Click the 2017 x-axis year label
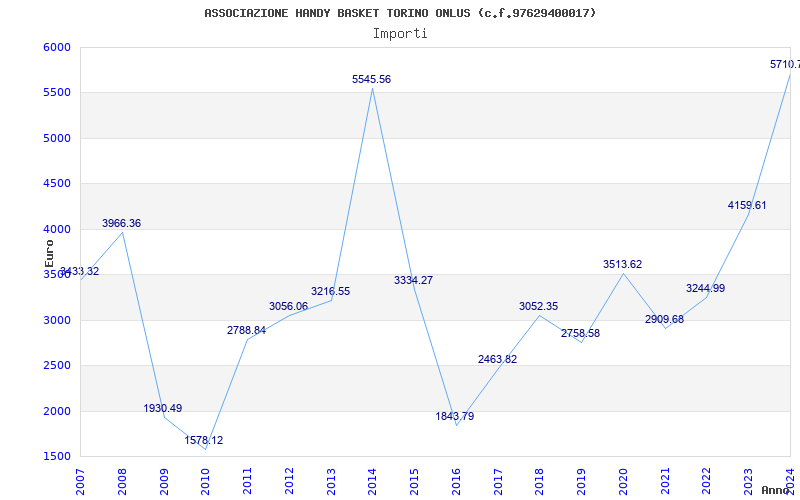Screen dimensions: 800x500 click(498, 482)
